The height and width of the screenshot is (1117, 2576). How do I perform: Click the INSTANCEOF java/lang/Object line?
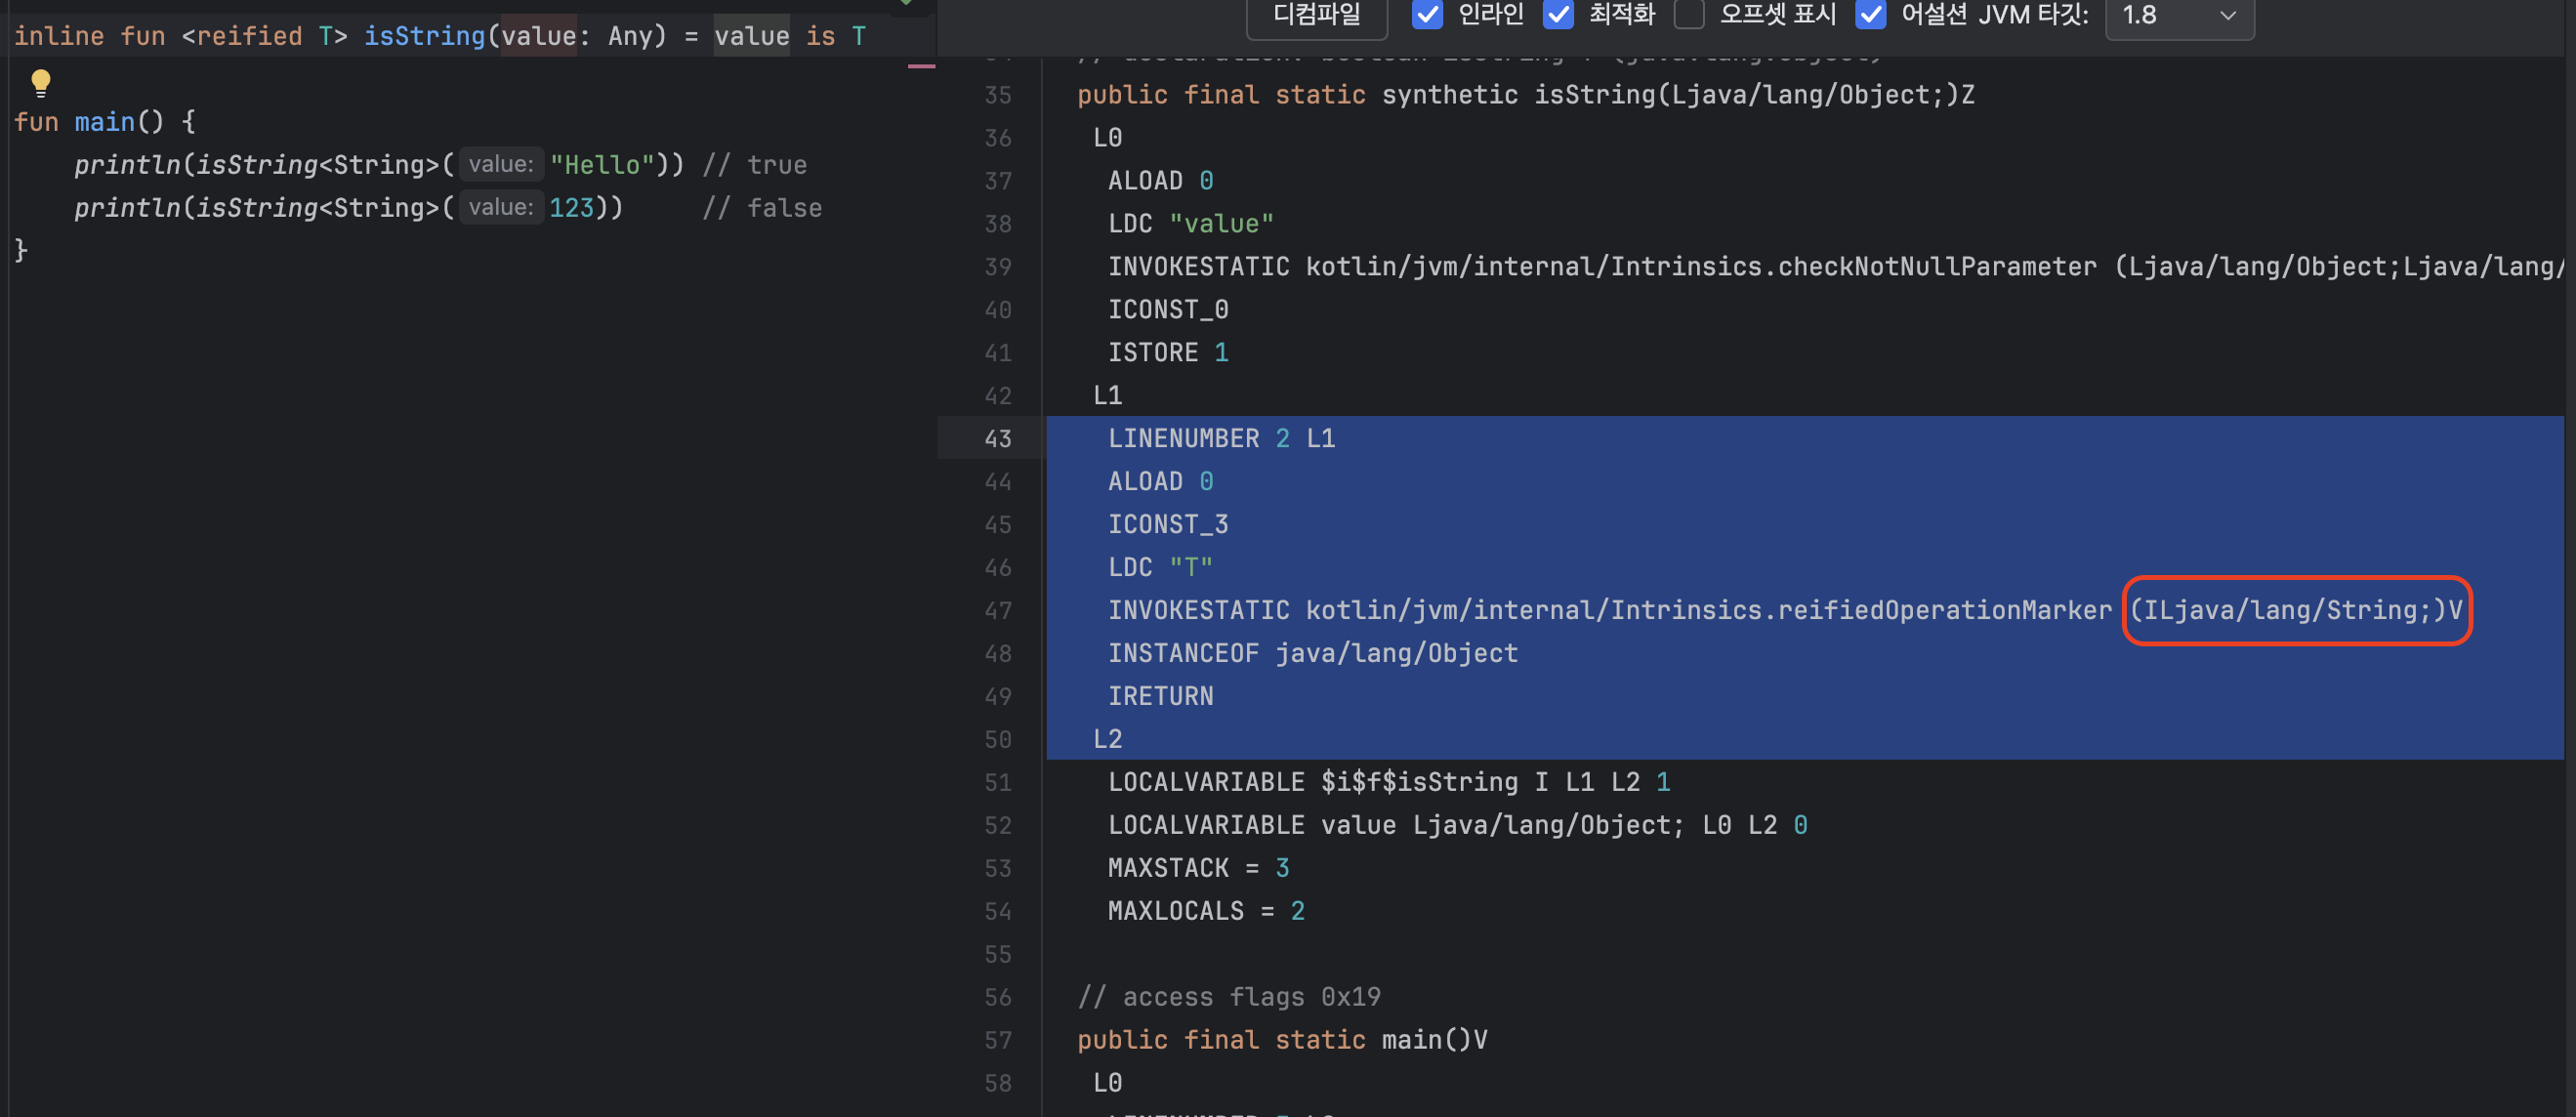coord(1312,653)
